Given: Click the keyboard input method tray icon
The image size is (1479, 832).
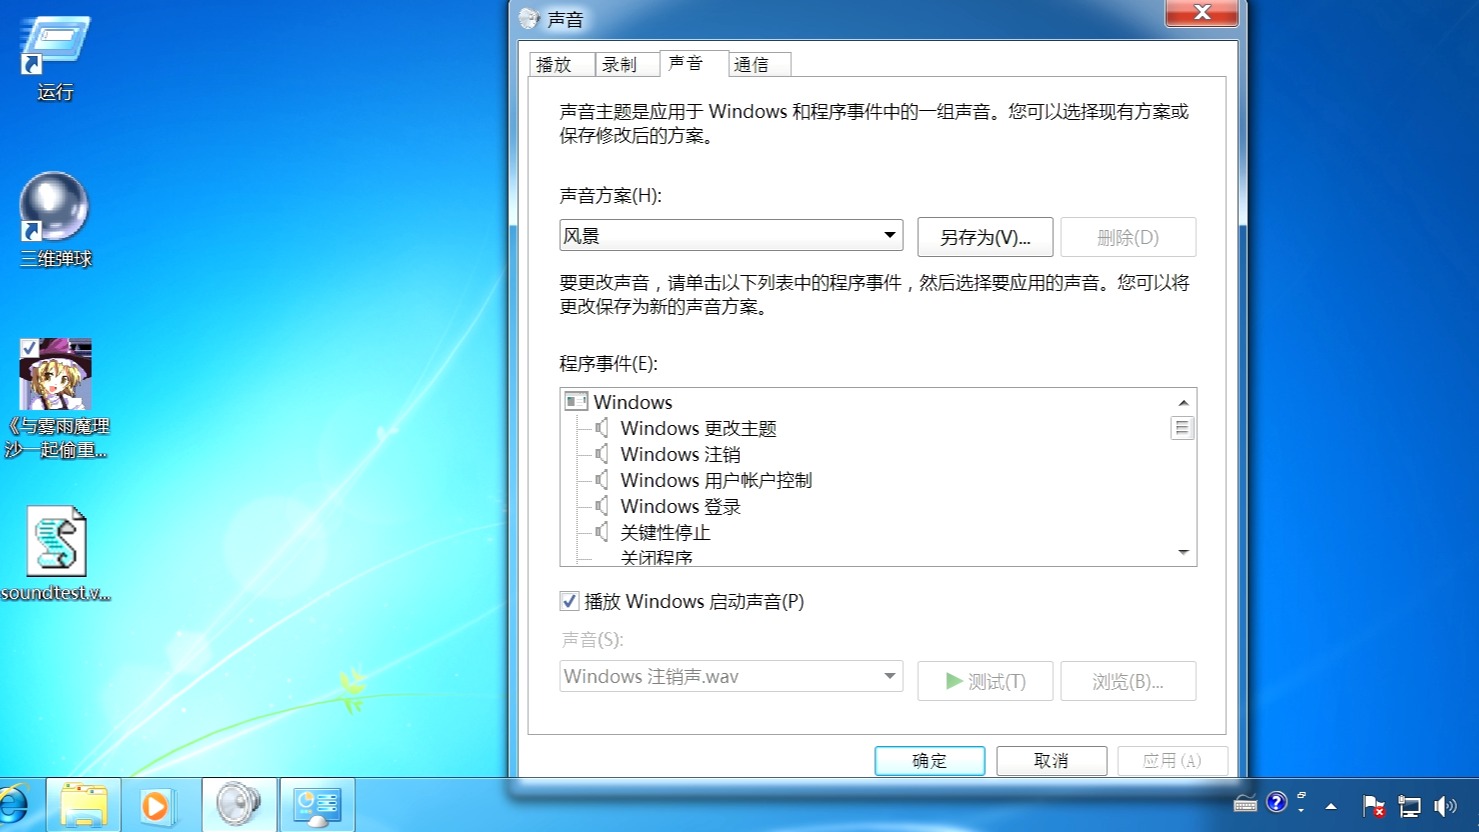Looking at the screenshot, I should pos(1245,803).
